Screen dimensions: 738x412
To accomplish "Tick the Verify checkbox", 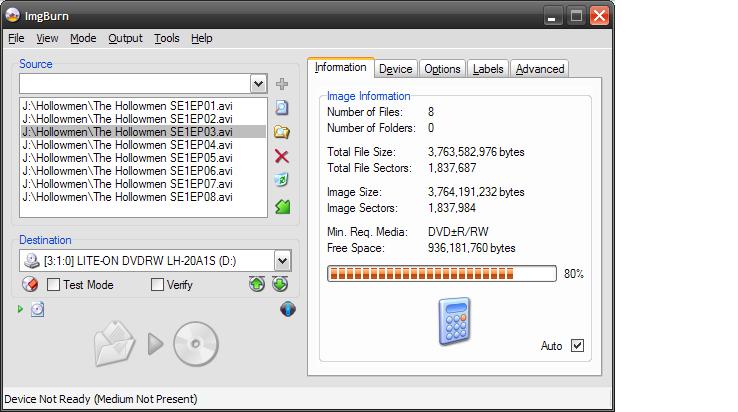I will click(x=157, y=284).
